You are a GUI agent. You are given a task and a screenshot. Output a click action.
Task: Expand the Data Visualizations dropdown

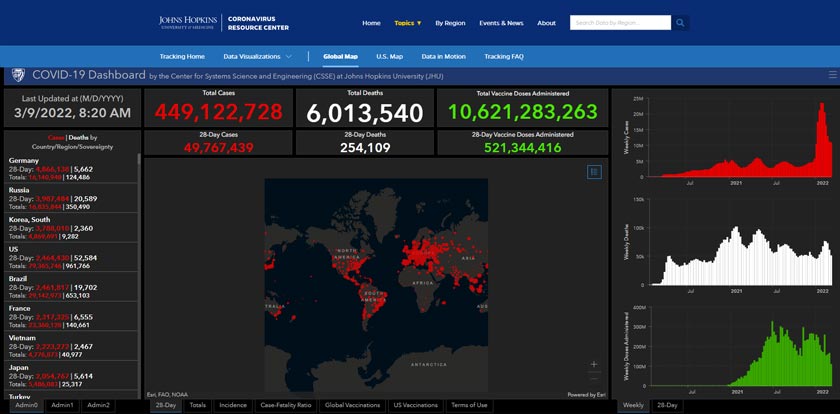pyautogui.click(x=257, y=56)
